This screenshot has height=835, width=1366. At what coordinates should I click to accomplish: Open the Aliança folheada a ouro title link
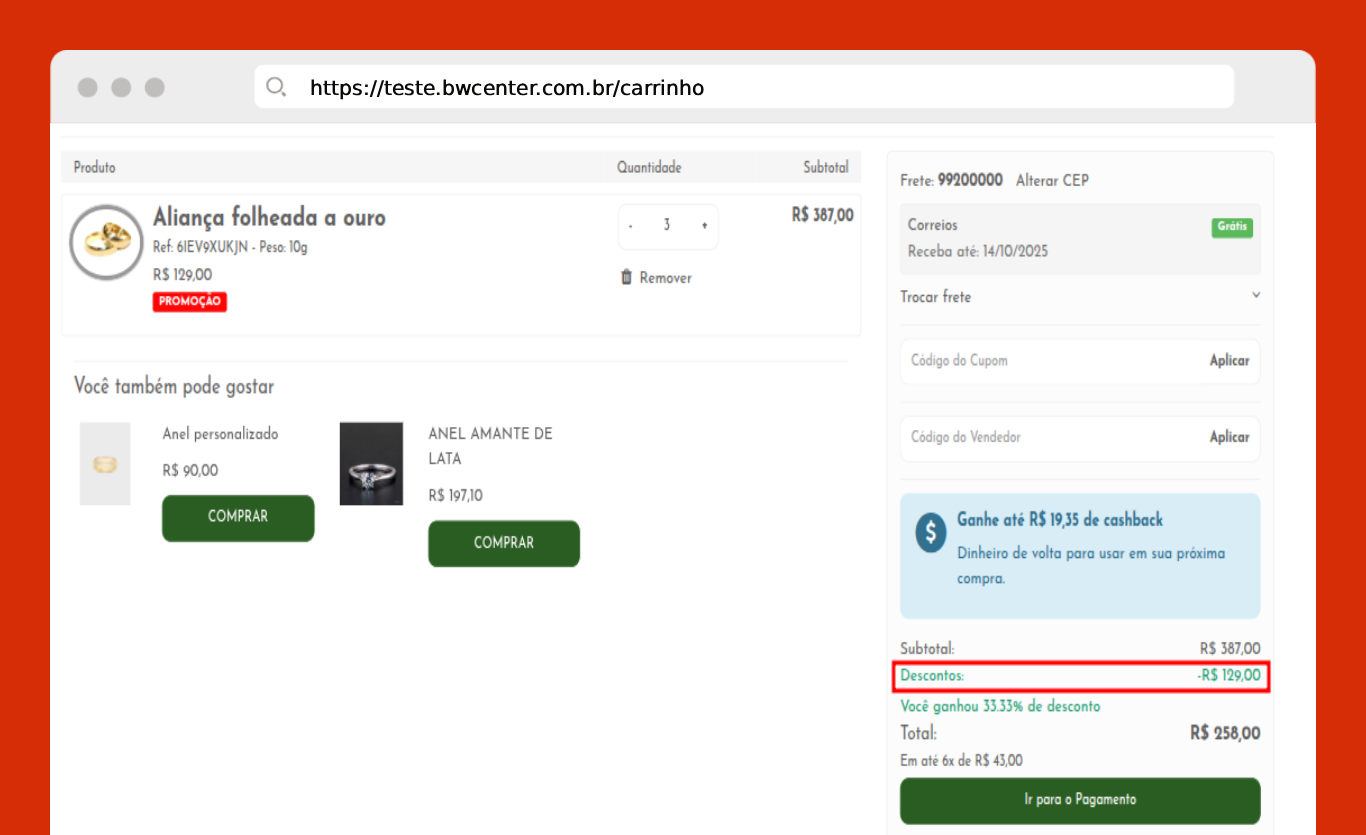tap(269, 218)
